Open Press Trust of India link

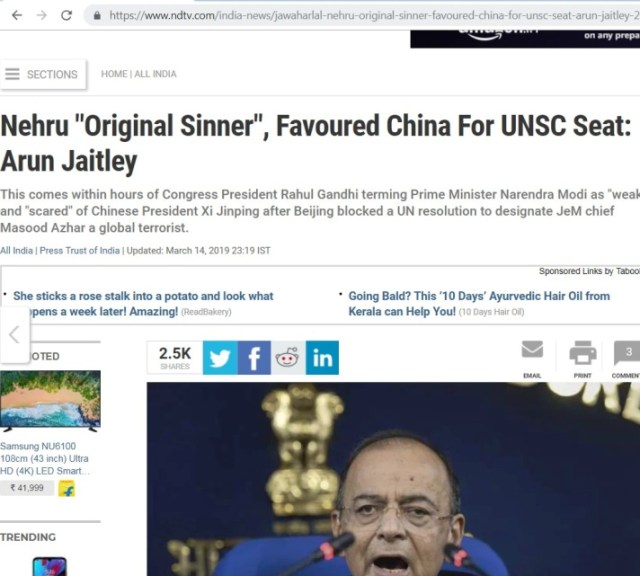click(80, 250)
